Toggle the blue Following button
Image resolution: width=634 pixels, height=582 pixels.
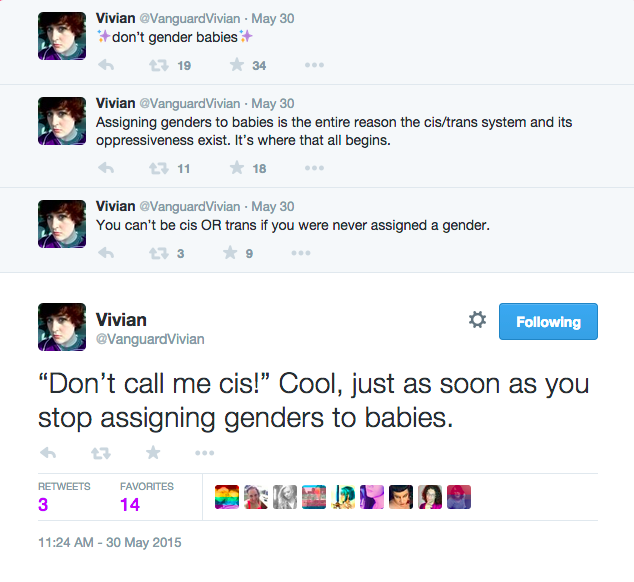[x=548, y=321]
